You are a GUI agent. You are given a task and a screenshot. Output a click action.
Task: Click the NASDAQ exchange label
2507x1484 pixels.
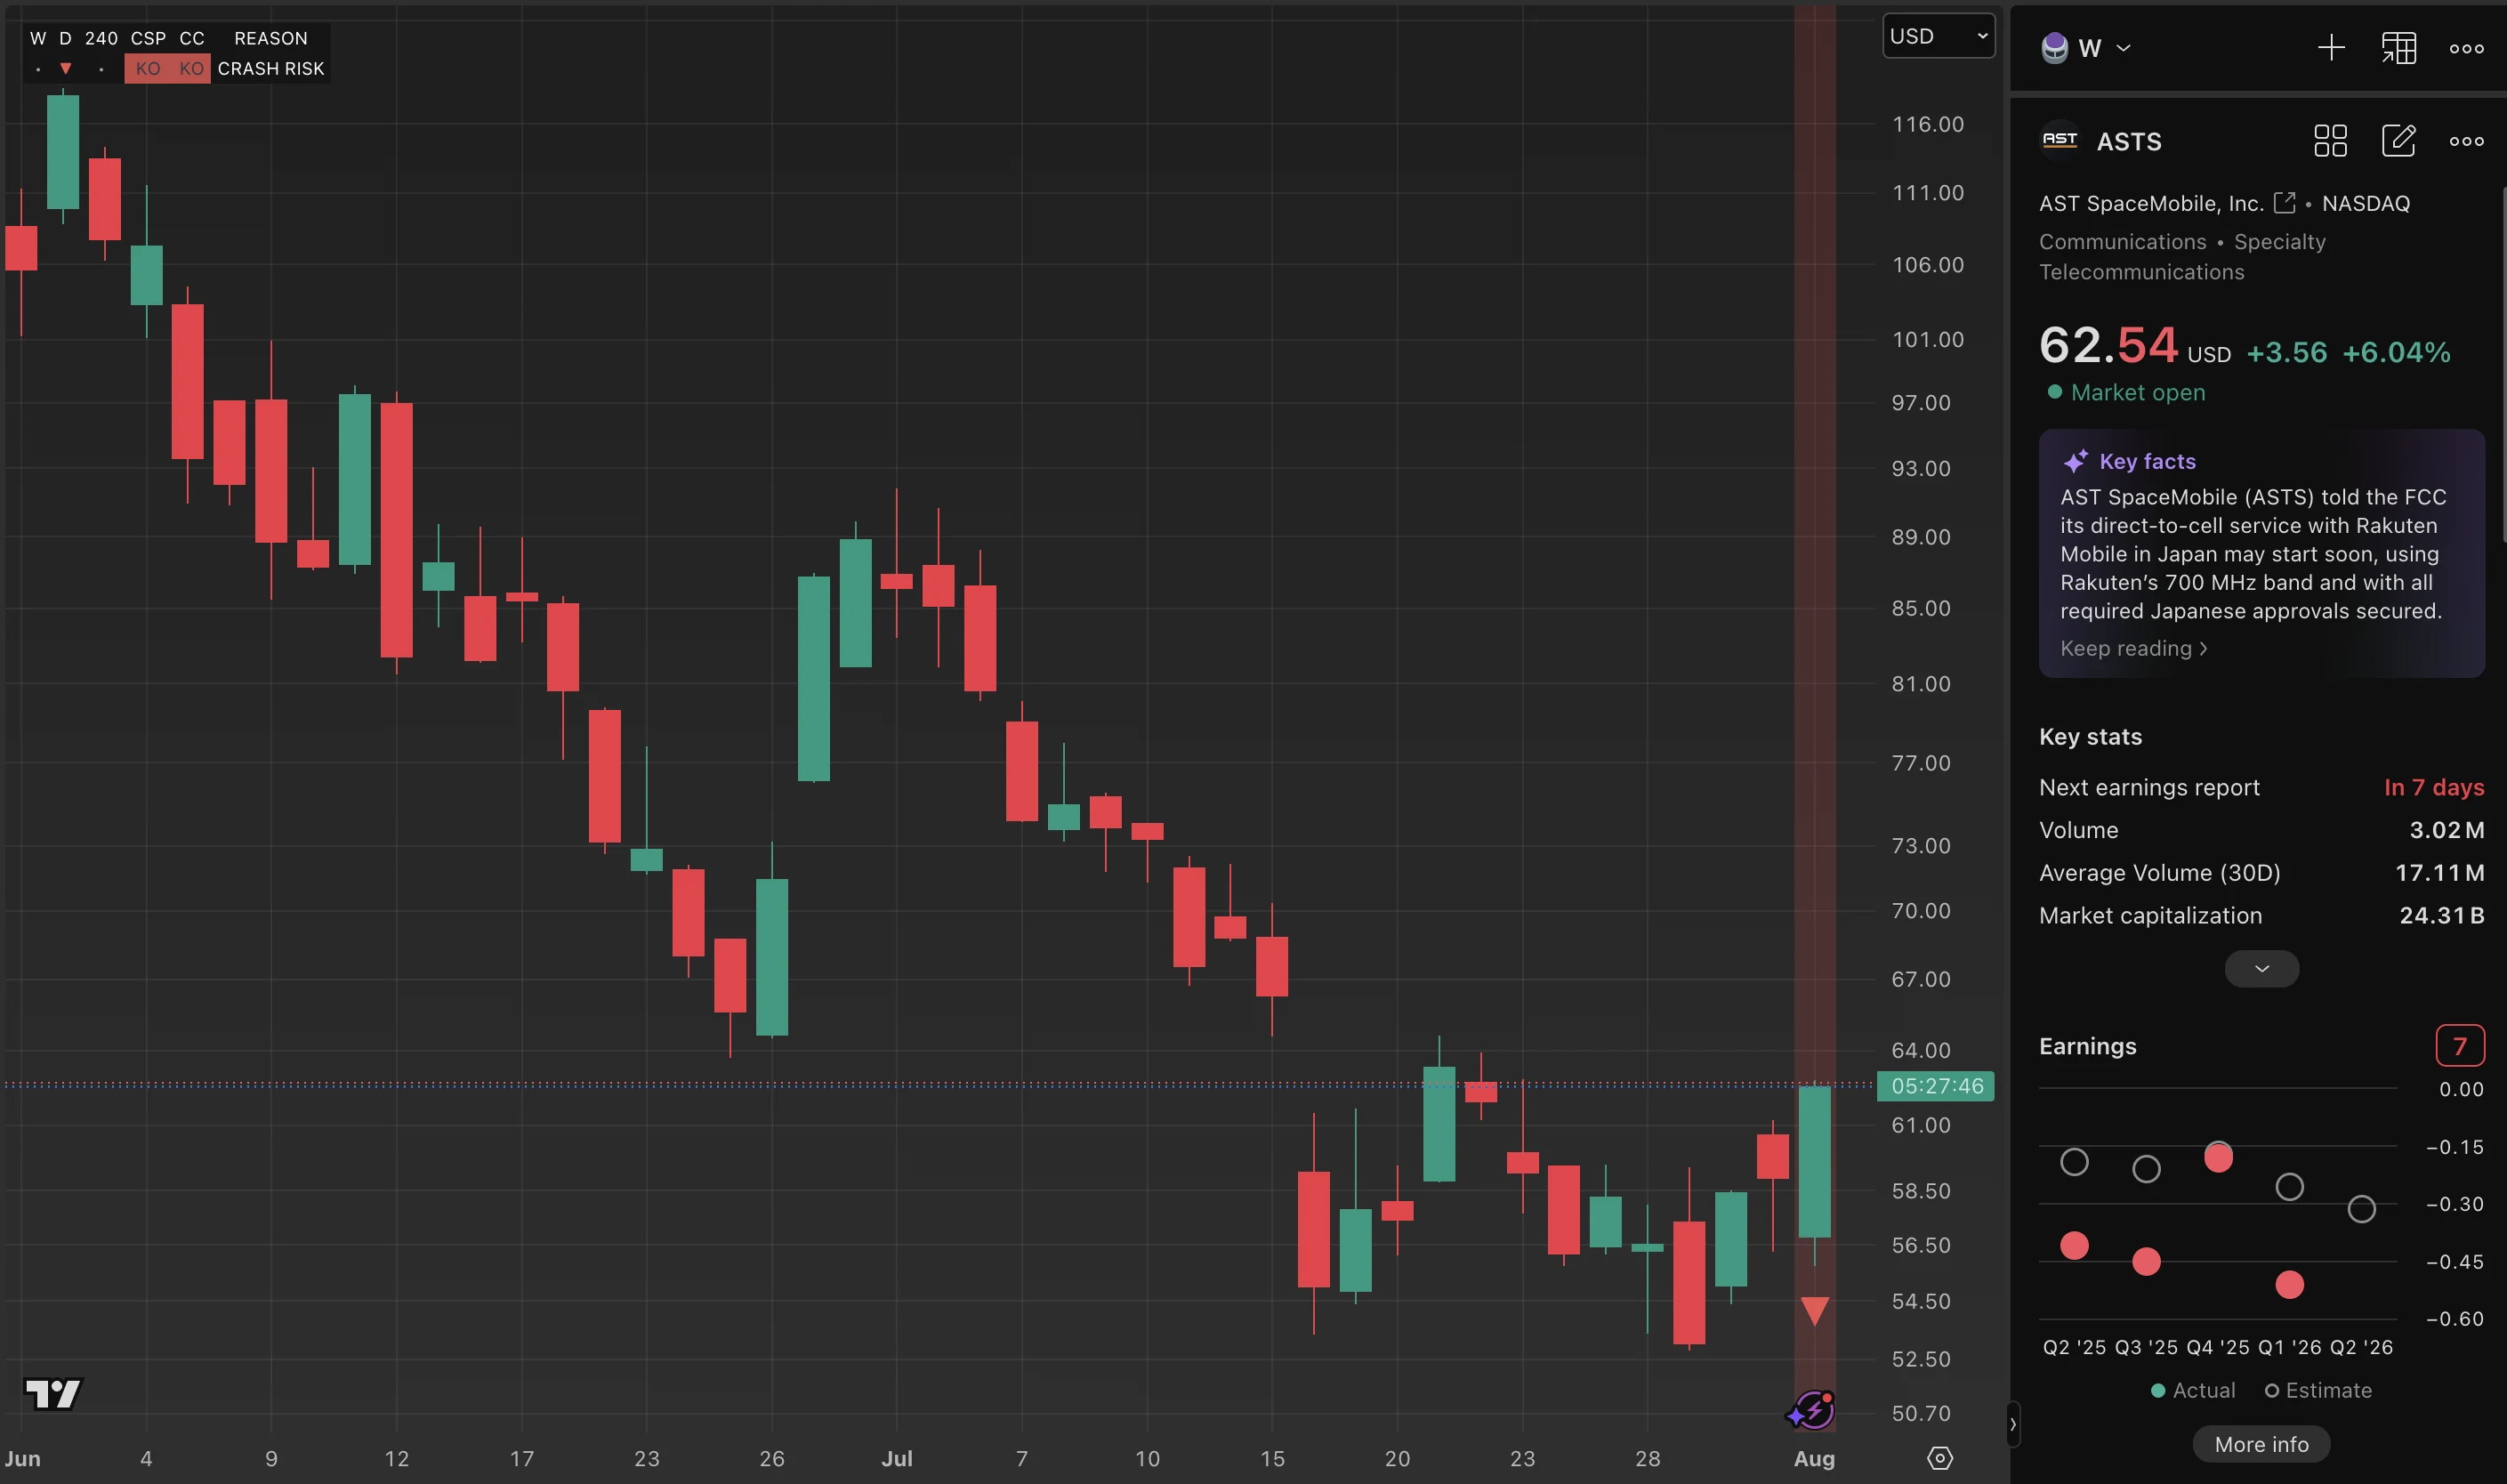[2365, 203]
